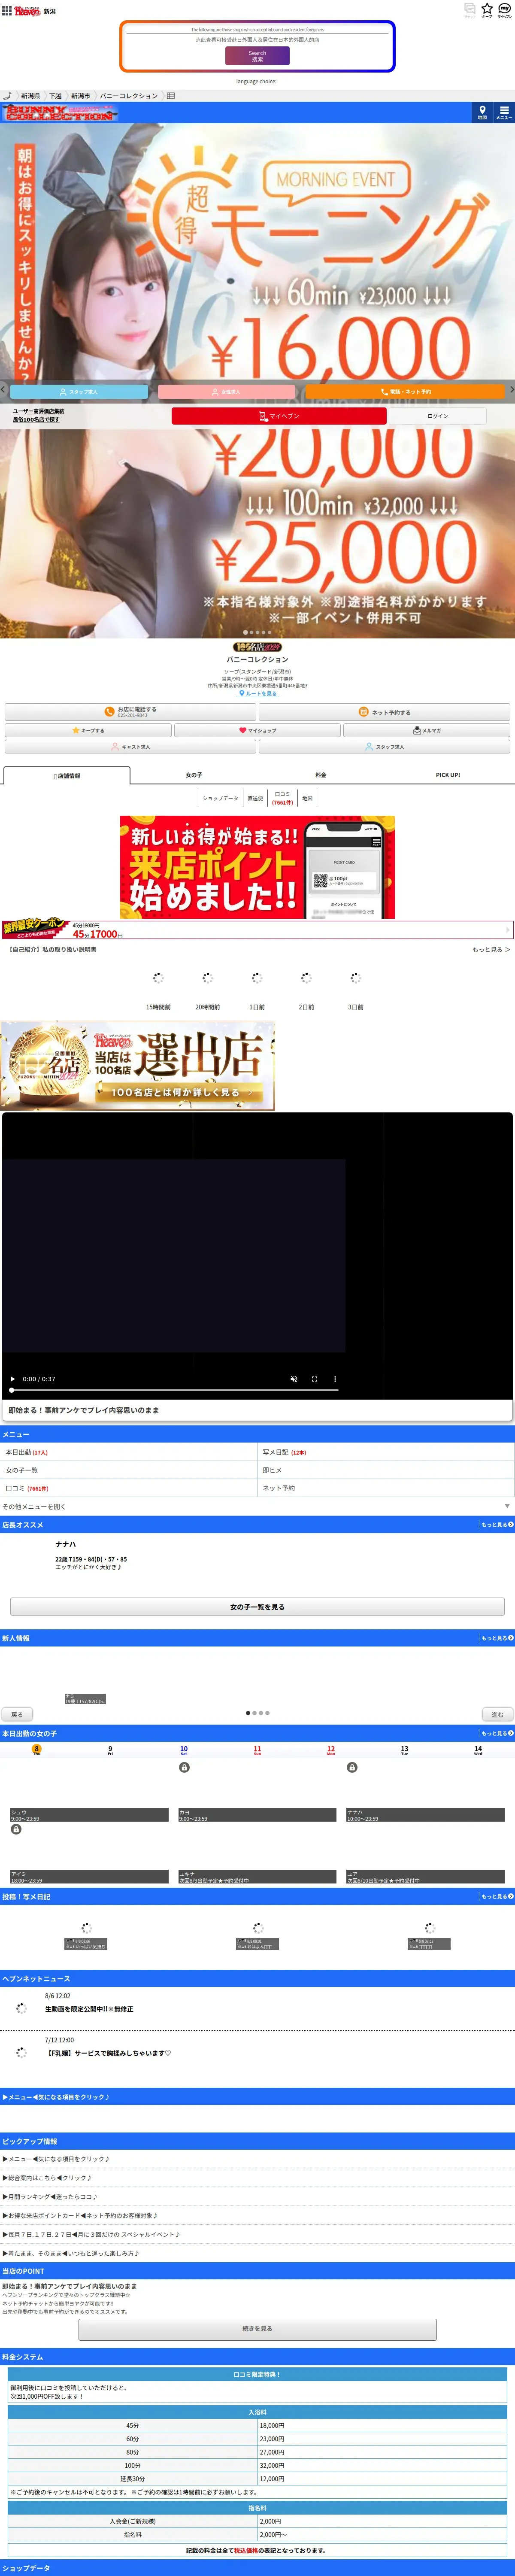
Task: Seek on the video progress bar
Action: (174, 1390)
